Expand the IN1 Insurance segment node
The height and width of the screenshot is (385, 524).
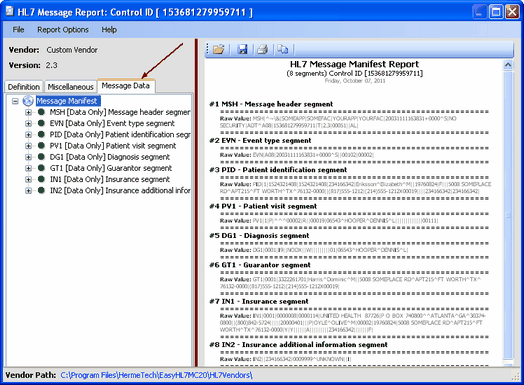[28, 179]
